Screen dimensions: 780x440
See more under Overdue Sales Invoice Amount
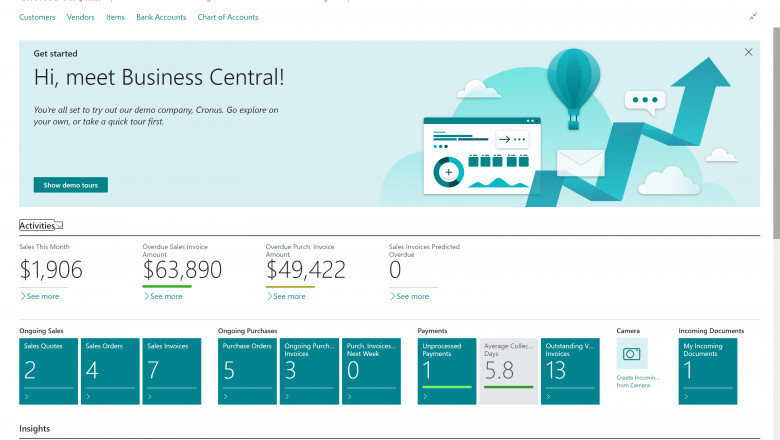(x=163, y=296)
